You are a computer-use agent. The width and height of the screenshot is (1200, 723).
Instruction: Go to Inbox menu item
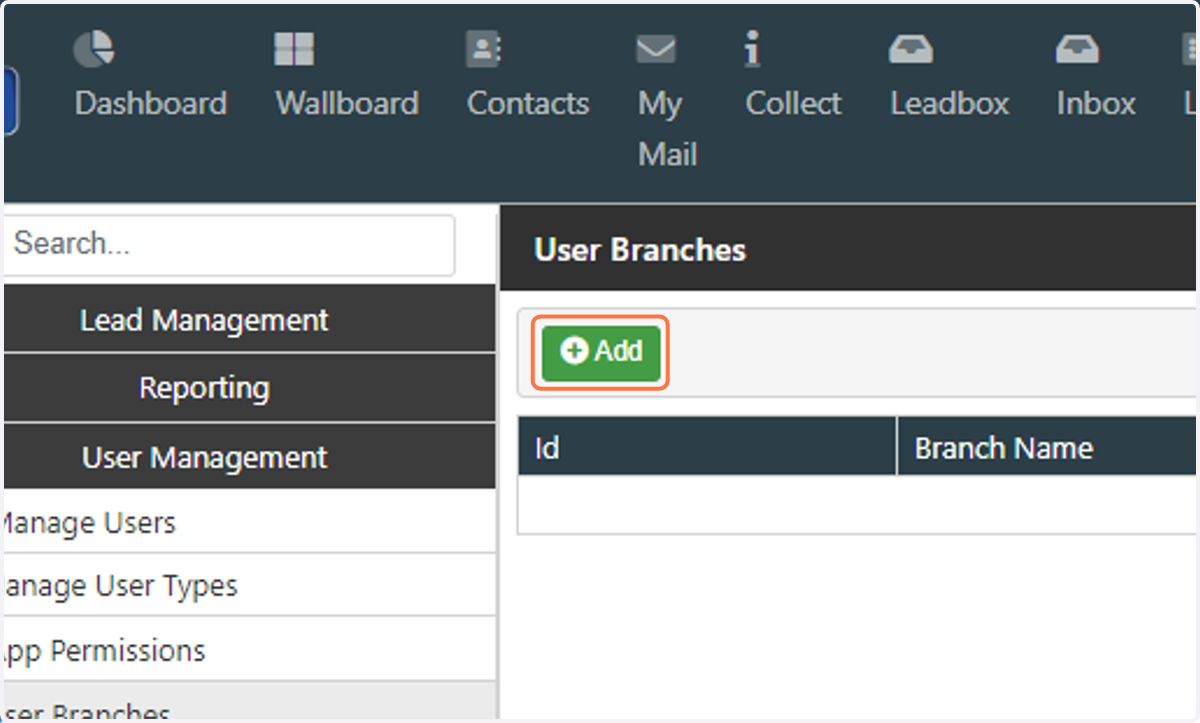(1096, 103)
